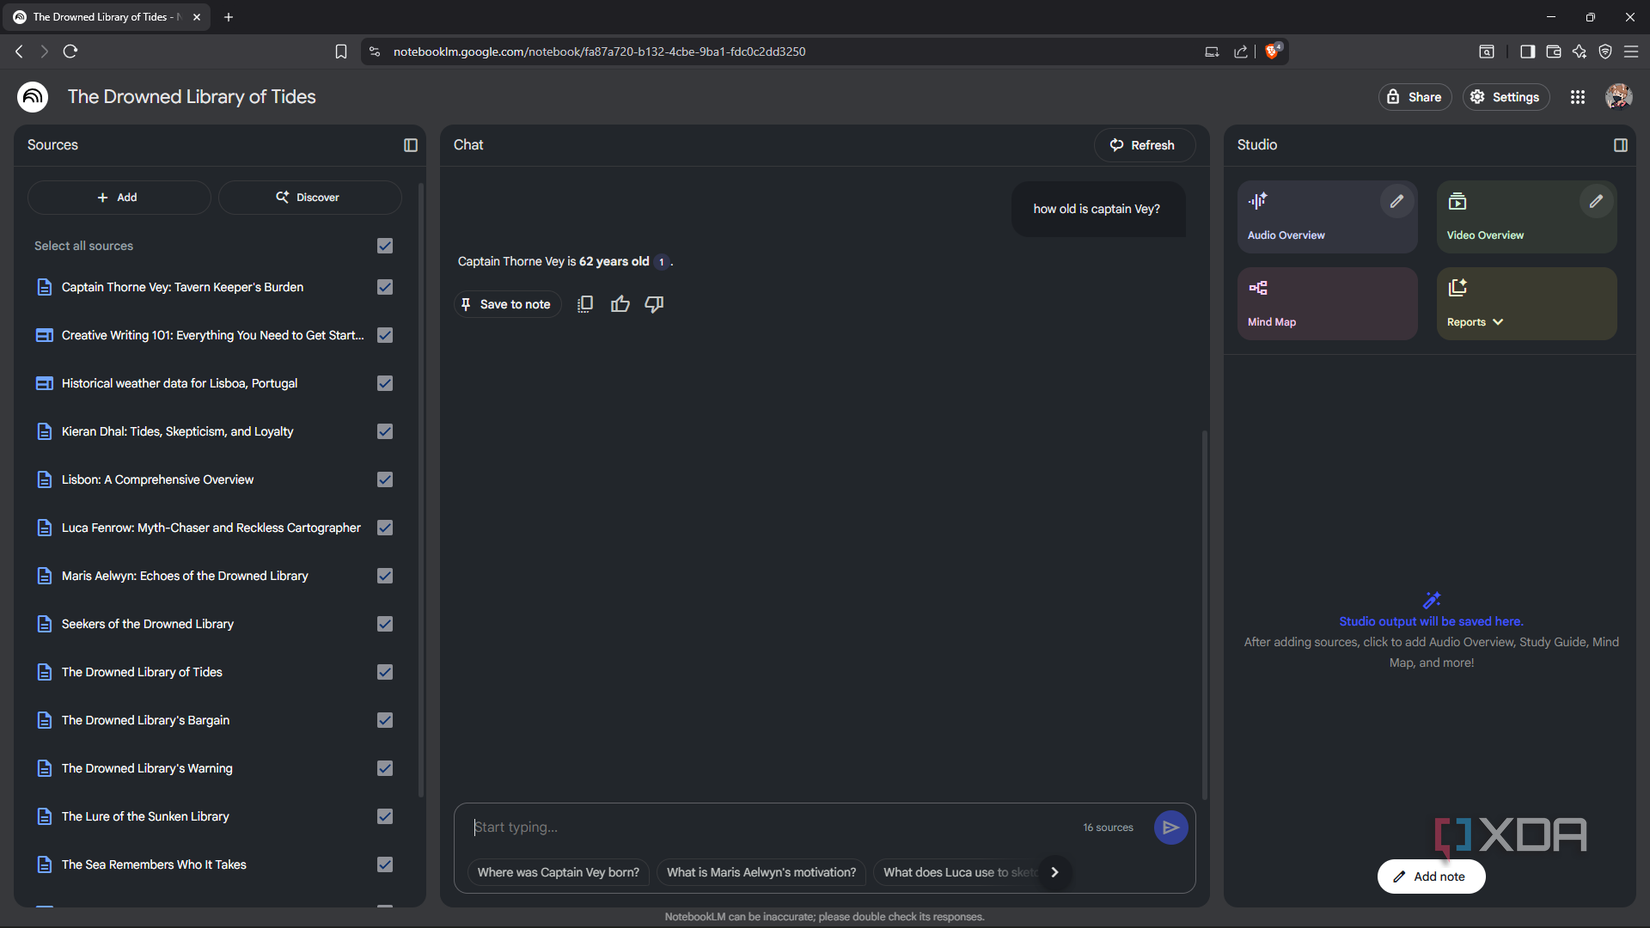Click the Add note button
Viewport: 1650px width, 928px height.
(1430, 876)
